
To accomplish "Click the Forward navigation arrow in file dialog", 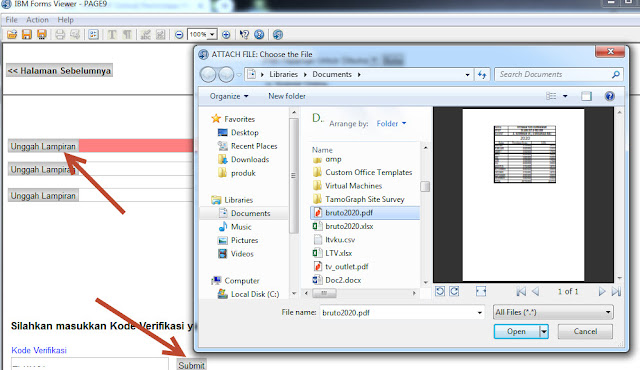I will [x=226, y=75].
